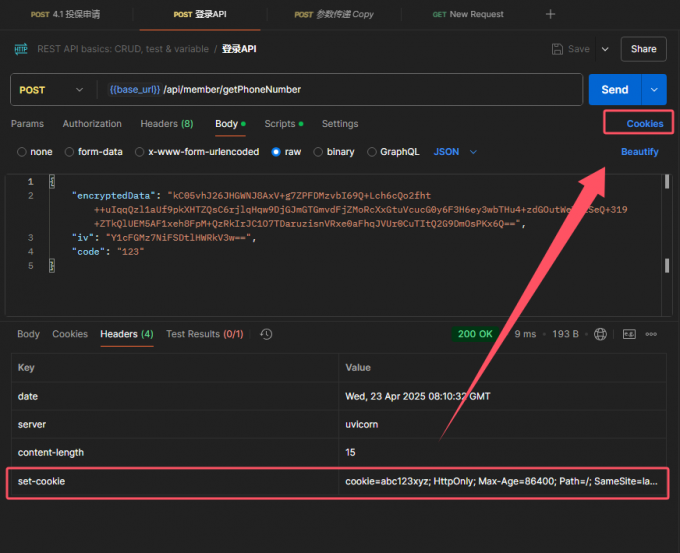Open response history clock icon

click(266, 334)
